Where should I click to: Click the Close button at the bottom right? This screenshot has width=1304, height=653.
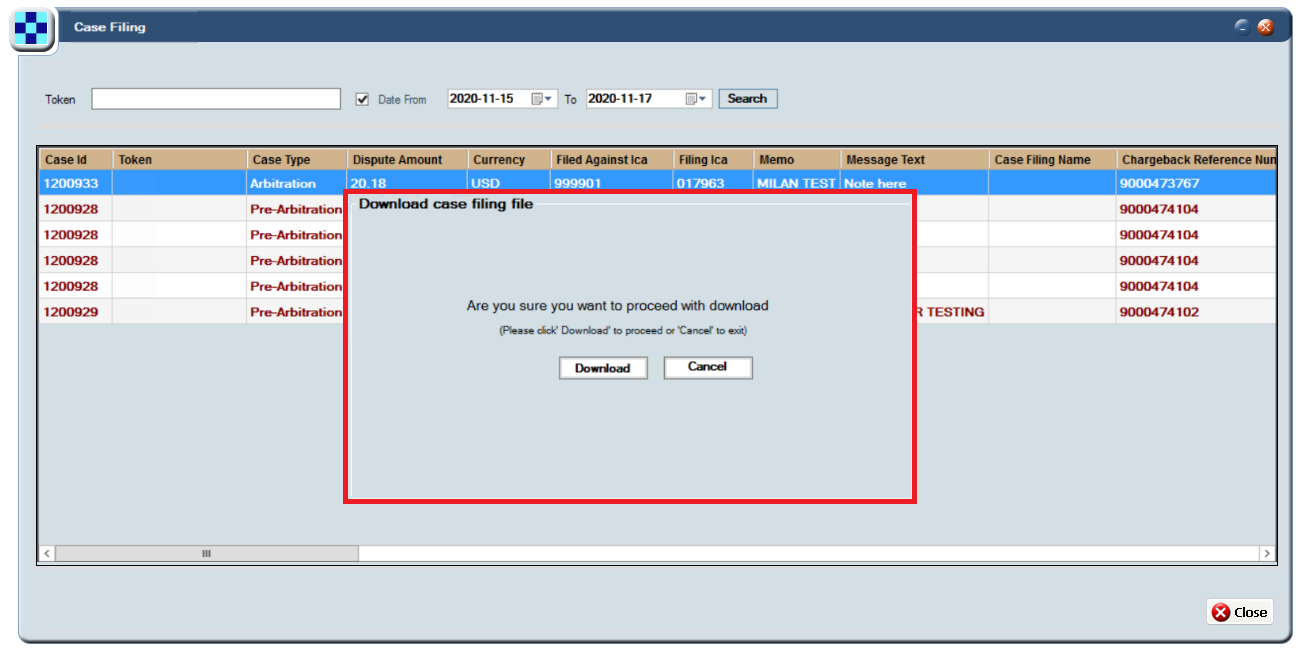(1240, 612)
